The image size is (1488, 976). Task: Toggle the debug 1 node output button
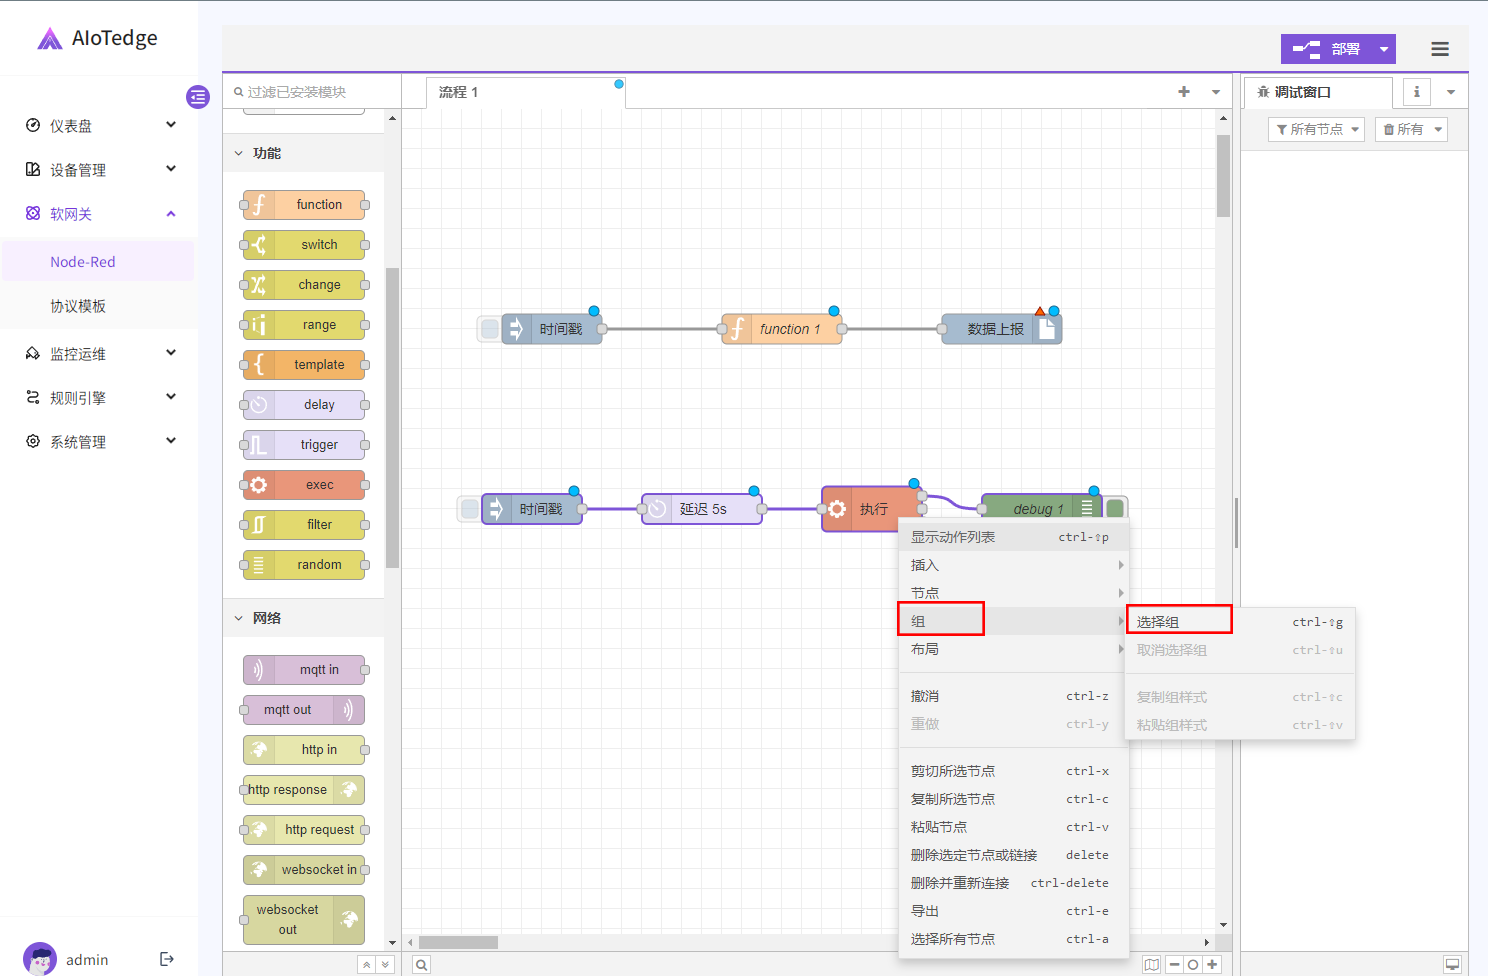[x=1115, y=509]
